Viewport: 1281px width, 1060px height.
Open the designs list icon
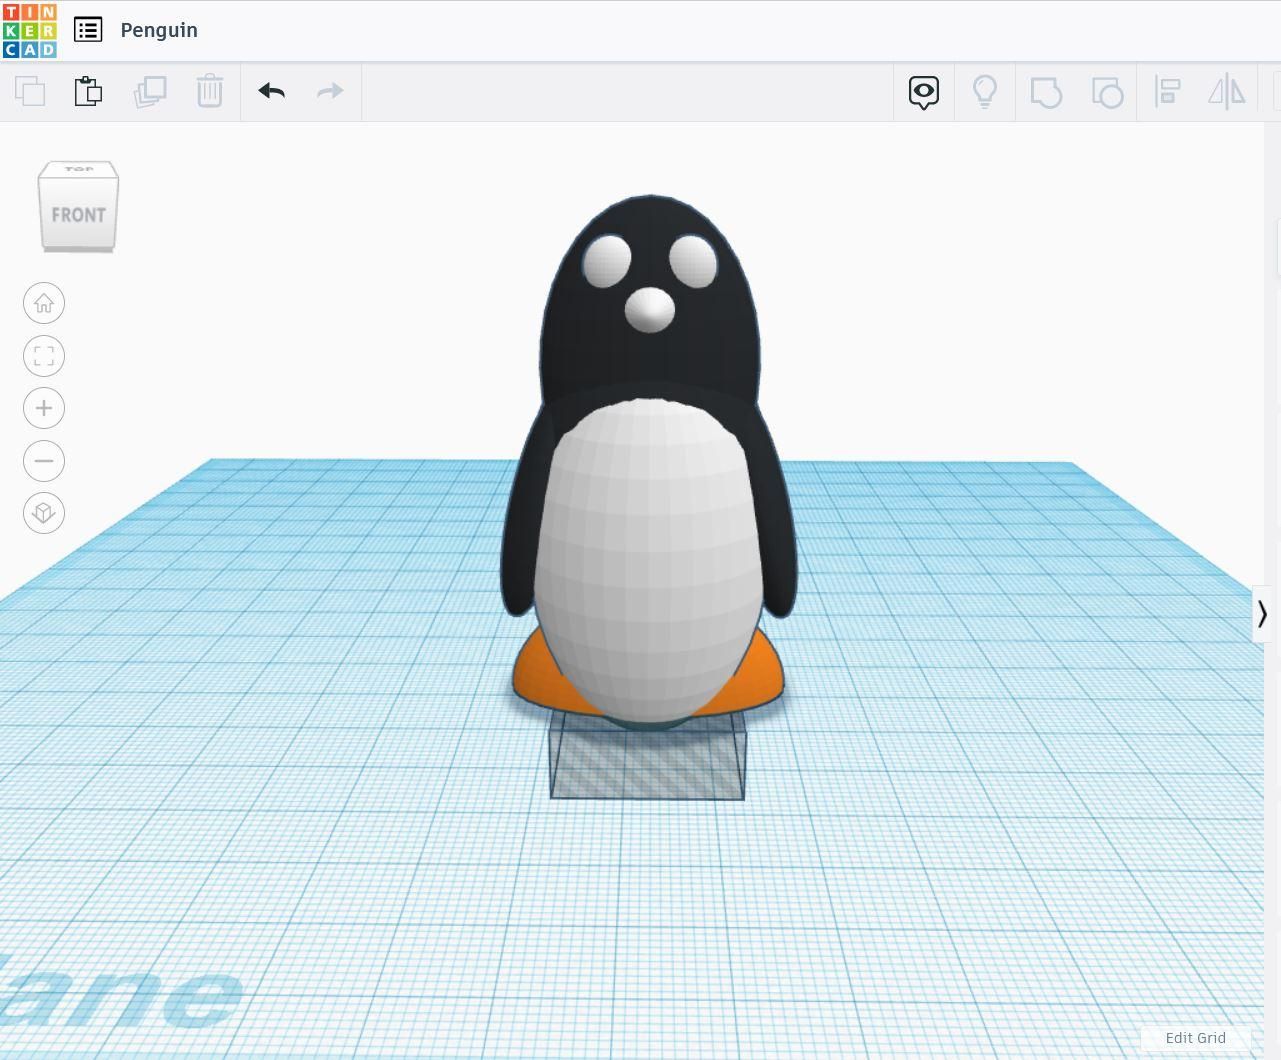pyautogui.click(x=88, y=30)
